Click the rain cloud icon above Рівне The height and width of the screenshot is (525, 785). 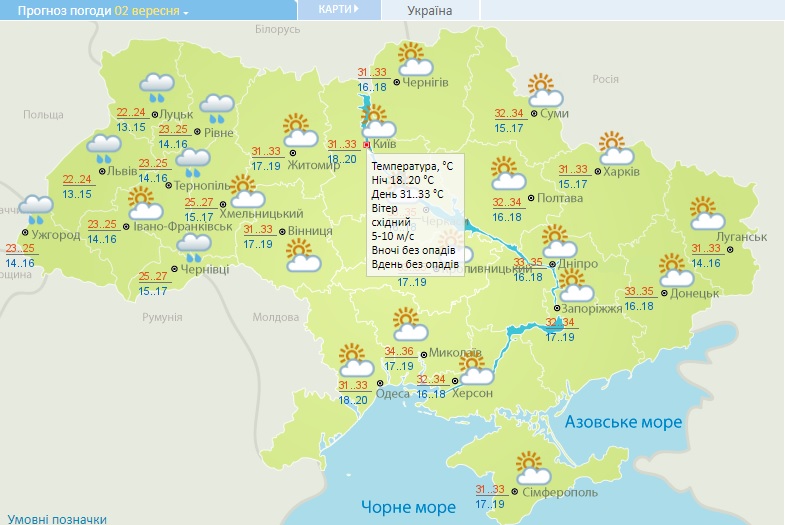pos(217,109)
